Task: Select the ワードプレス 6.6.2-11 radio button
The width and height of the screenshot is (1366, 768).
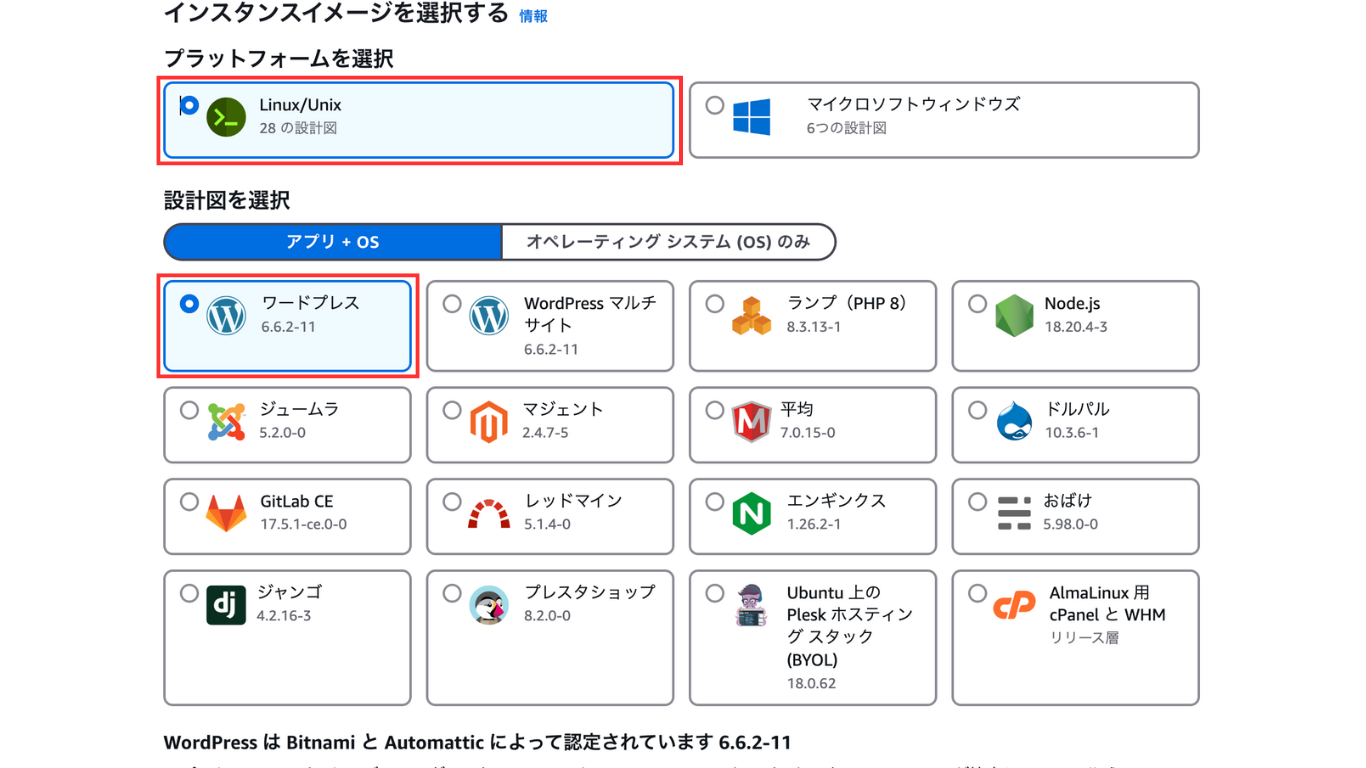Action: (x=189, y=303)
